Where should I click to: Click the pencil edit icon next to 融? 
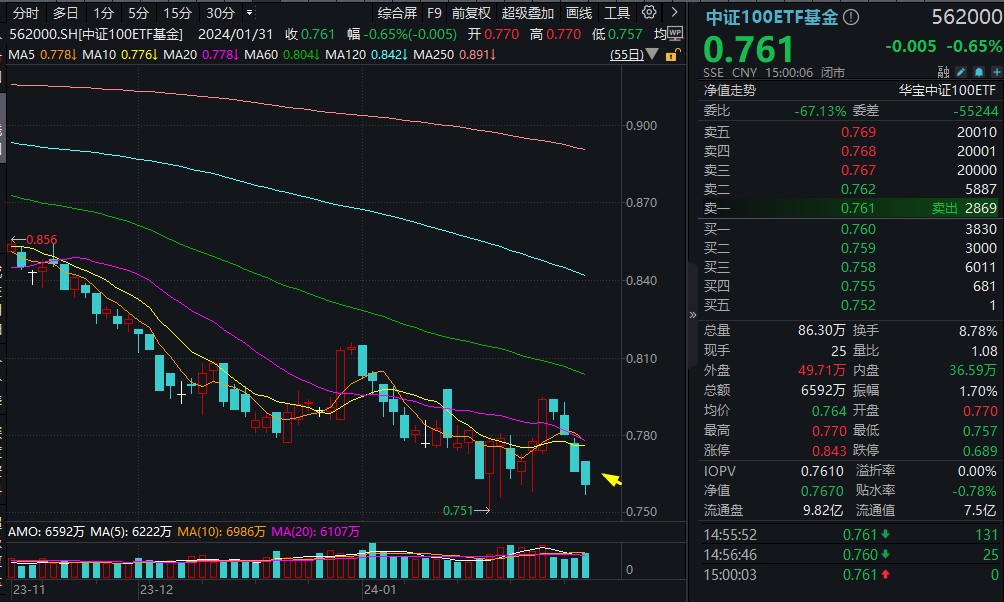(960, 71)
